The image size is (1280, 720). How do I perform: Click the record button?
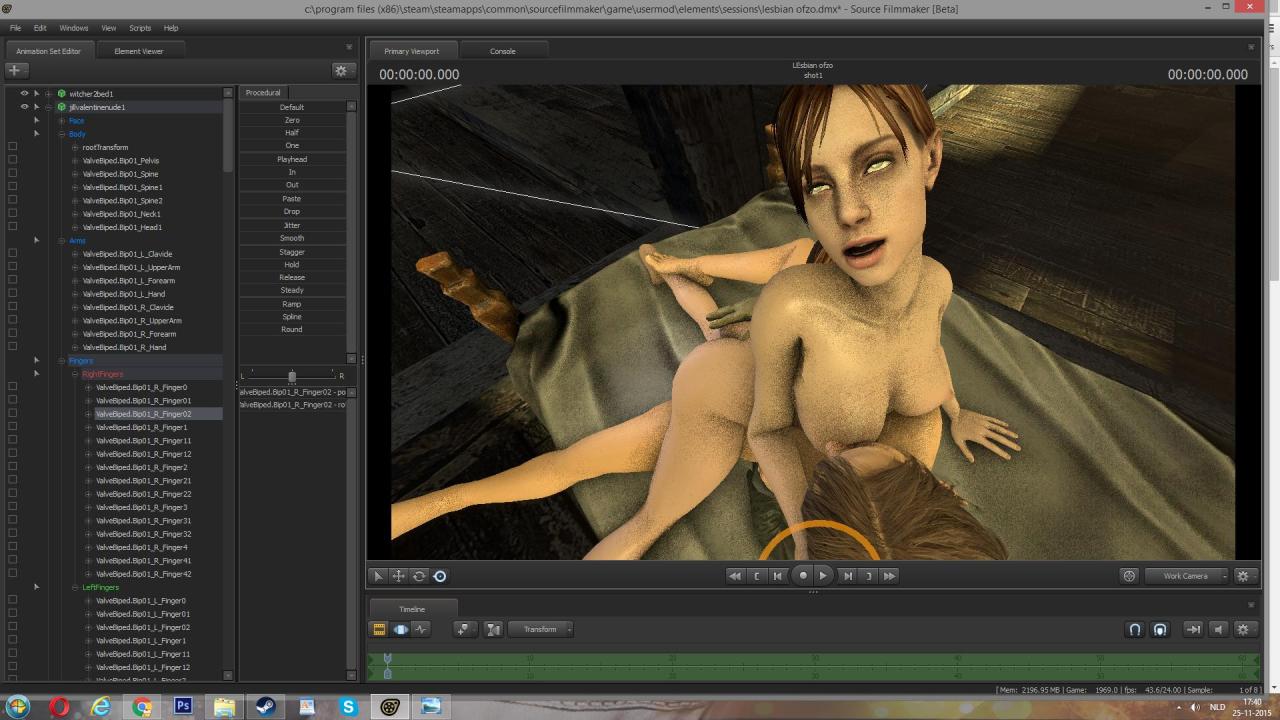802,576
